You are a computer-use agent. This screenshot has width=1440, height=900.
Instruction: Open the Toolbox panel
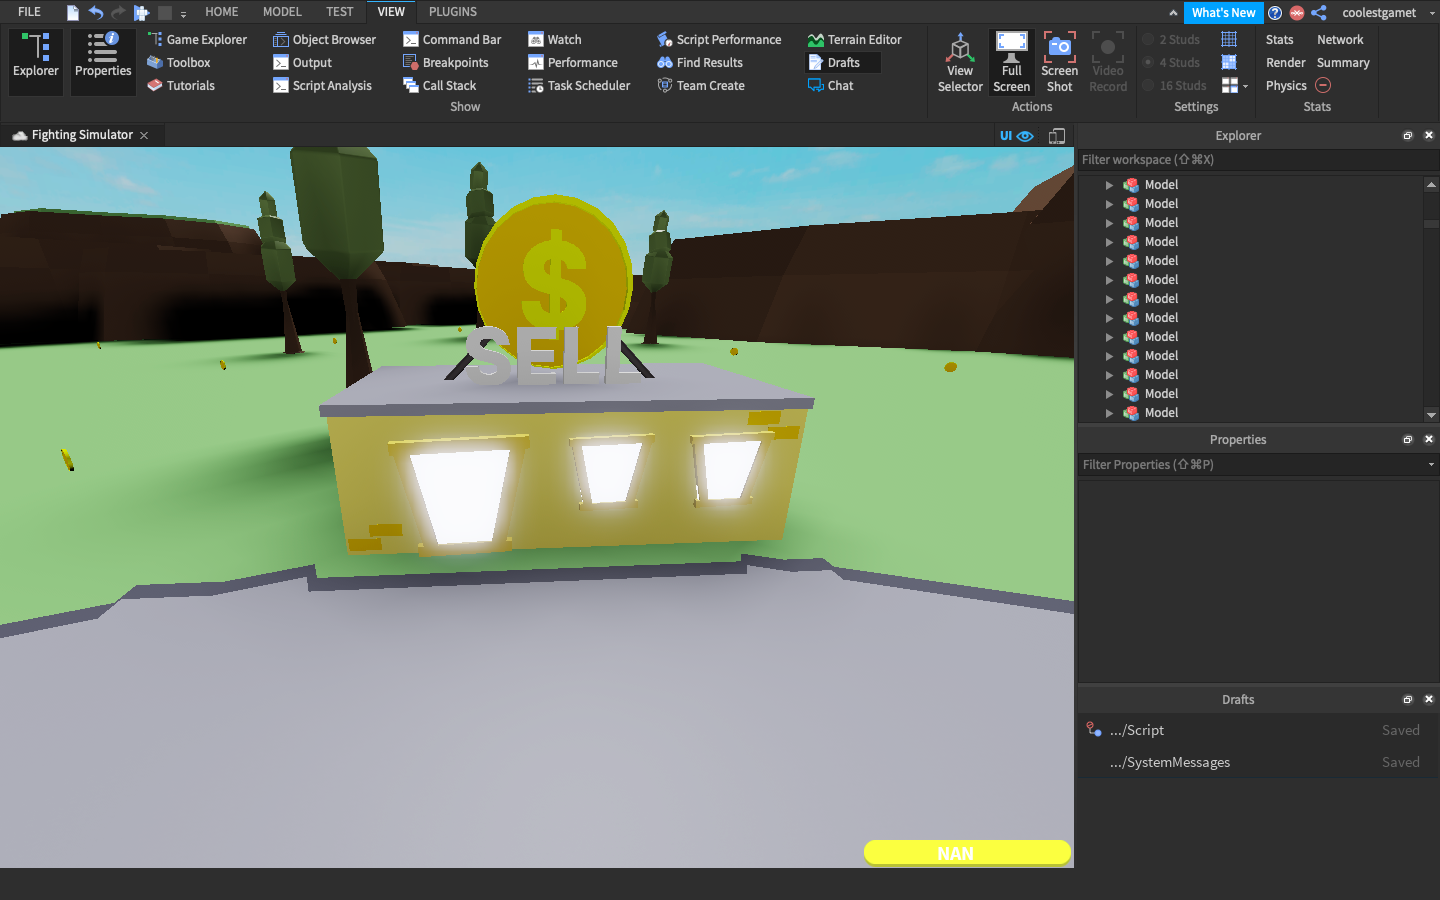(179, 63)
